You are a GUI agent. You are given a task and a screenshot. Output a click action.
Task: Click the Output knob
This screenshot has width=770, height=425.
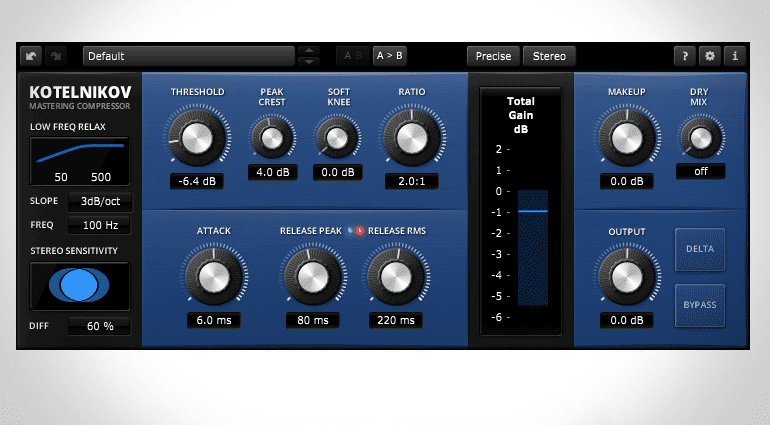pyautogui.click(x=627, y=277)
